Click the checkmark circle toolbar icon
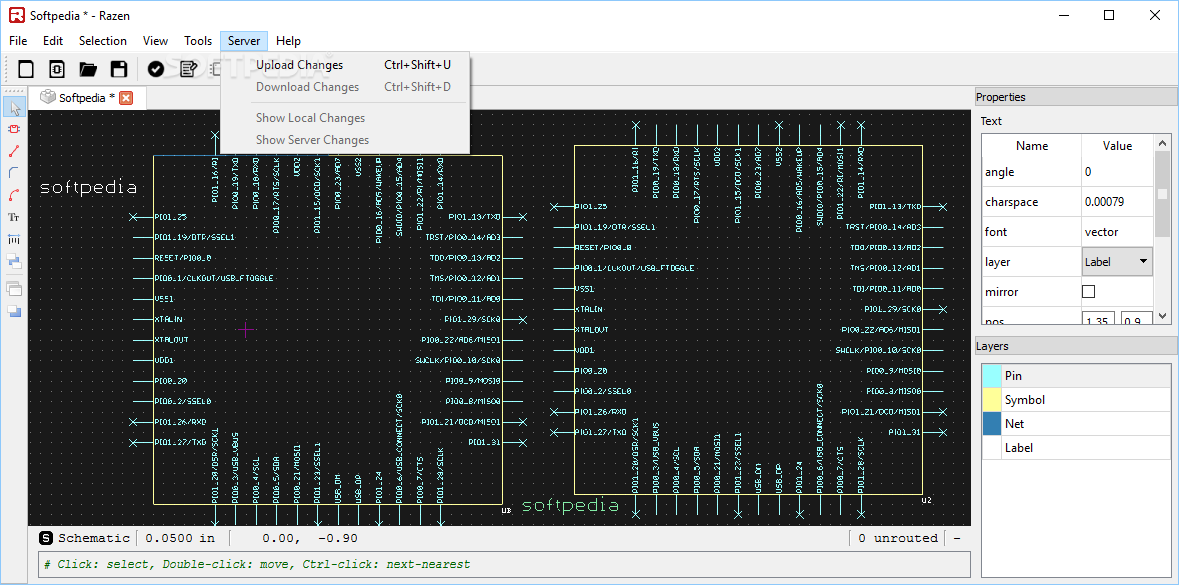1179x585 pixels. pos(156,69)
